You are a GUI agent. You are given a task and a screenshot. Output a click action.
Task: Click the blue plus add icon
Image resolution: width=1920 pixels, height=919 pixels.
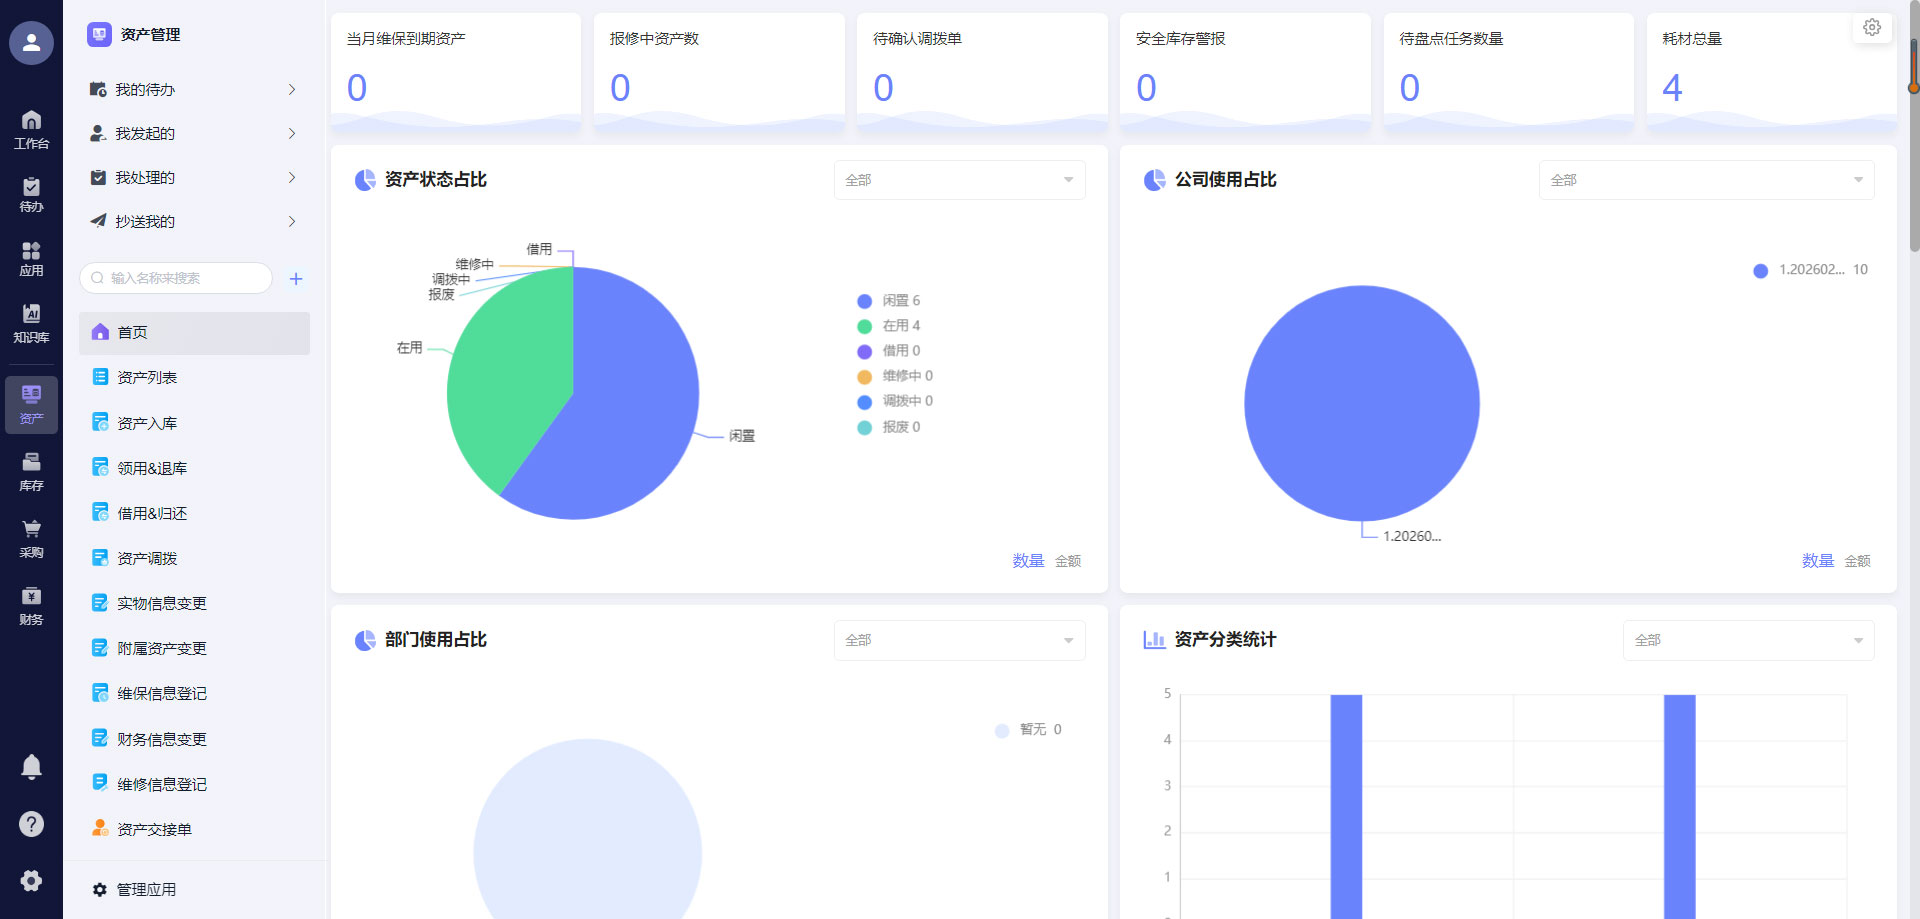[x=296, y=279]
